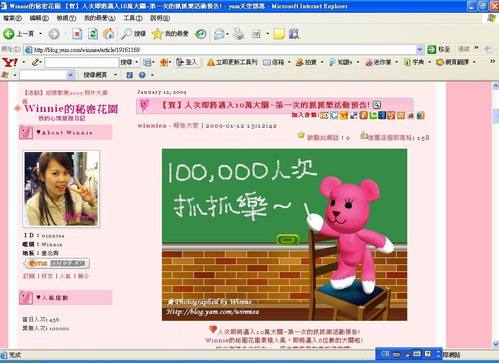Click the Yahoo Y! logo icon
This screenshot has height=363, width=499.
10,62
